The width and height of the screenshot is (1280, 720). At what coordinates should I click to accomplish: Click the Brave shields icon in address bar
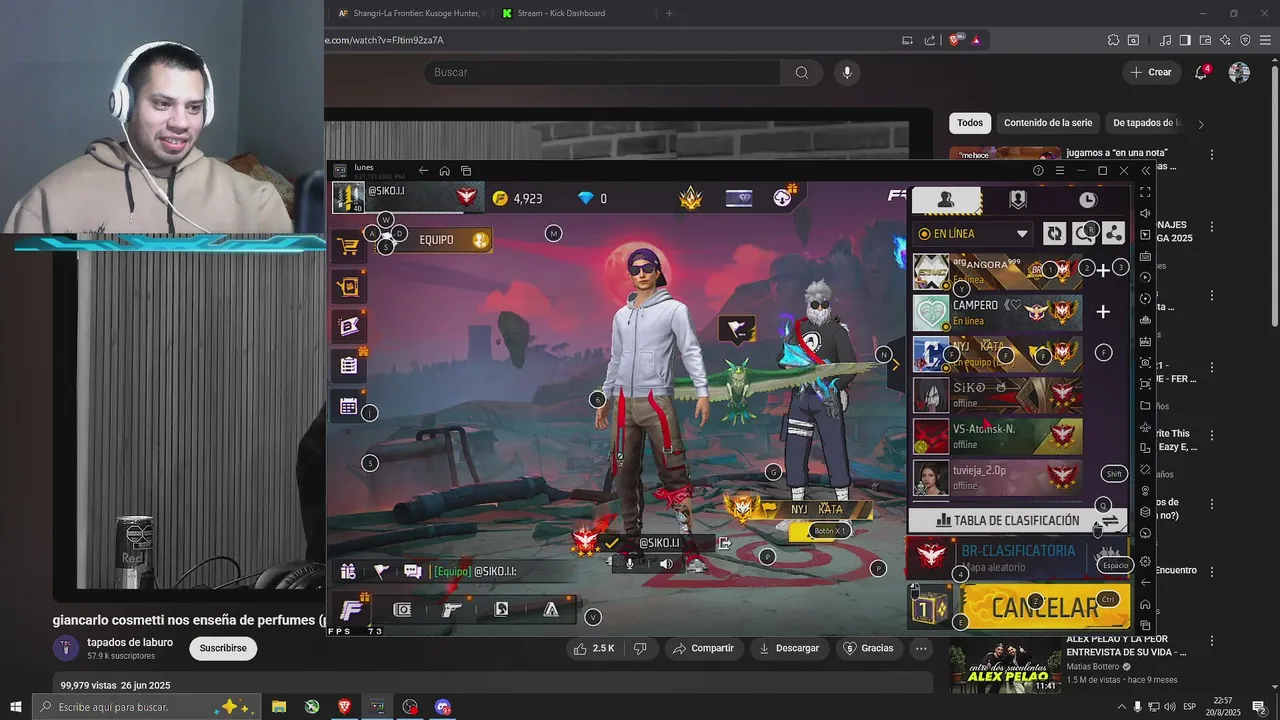click(954, 40)
